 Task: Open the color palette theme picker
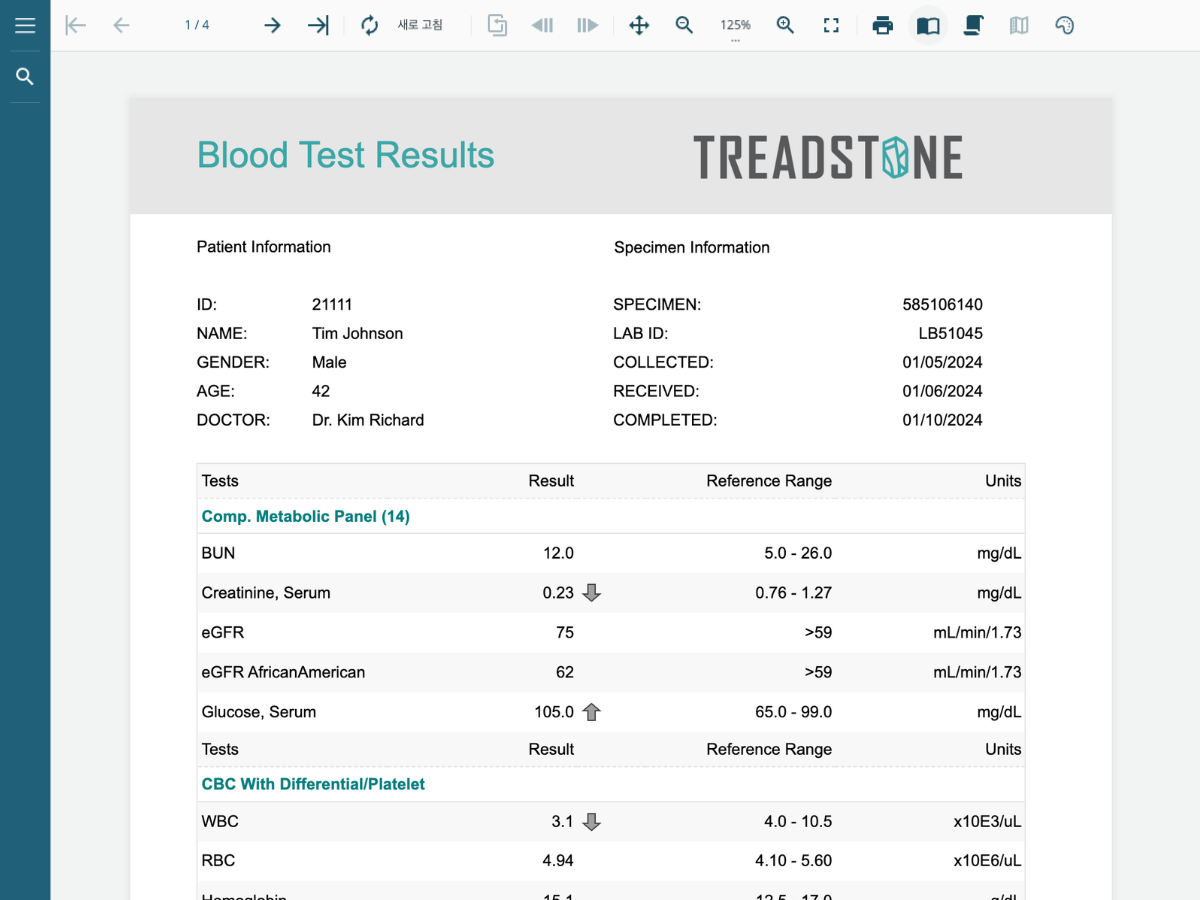pos(1064,26)
